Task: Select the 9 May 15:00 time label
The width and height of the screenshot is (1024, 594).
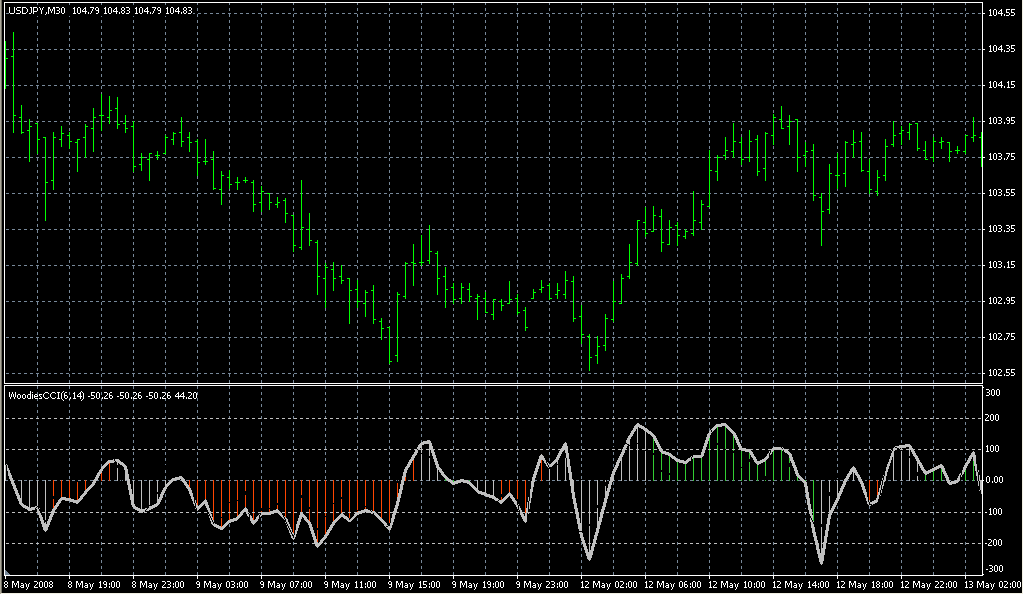Action: (x=411, y=585)
